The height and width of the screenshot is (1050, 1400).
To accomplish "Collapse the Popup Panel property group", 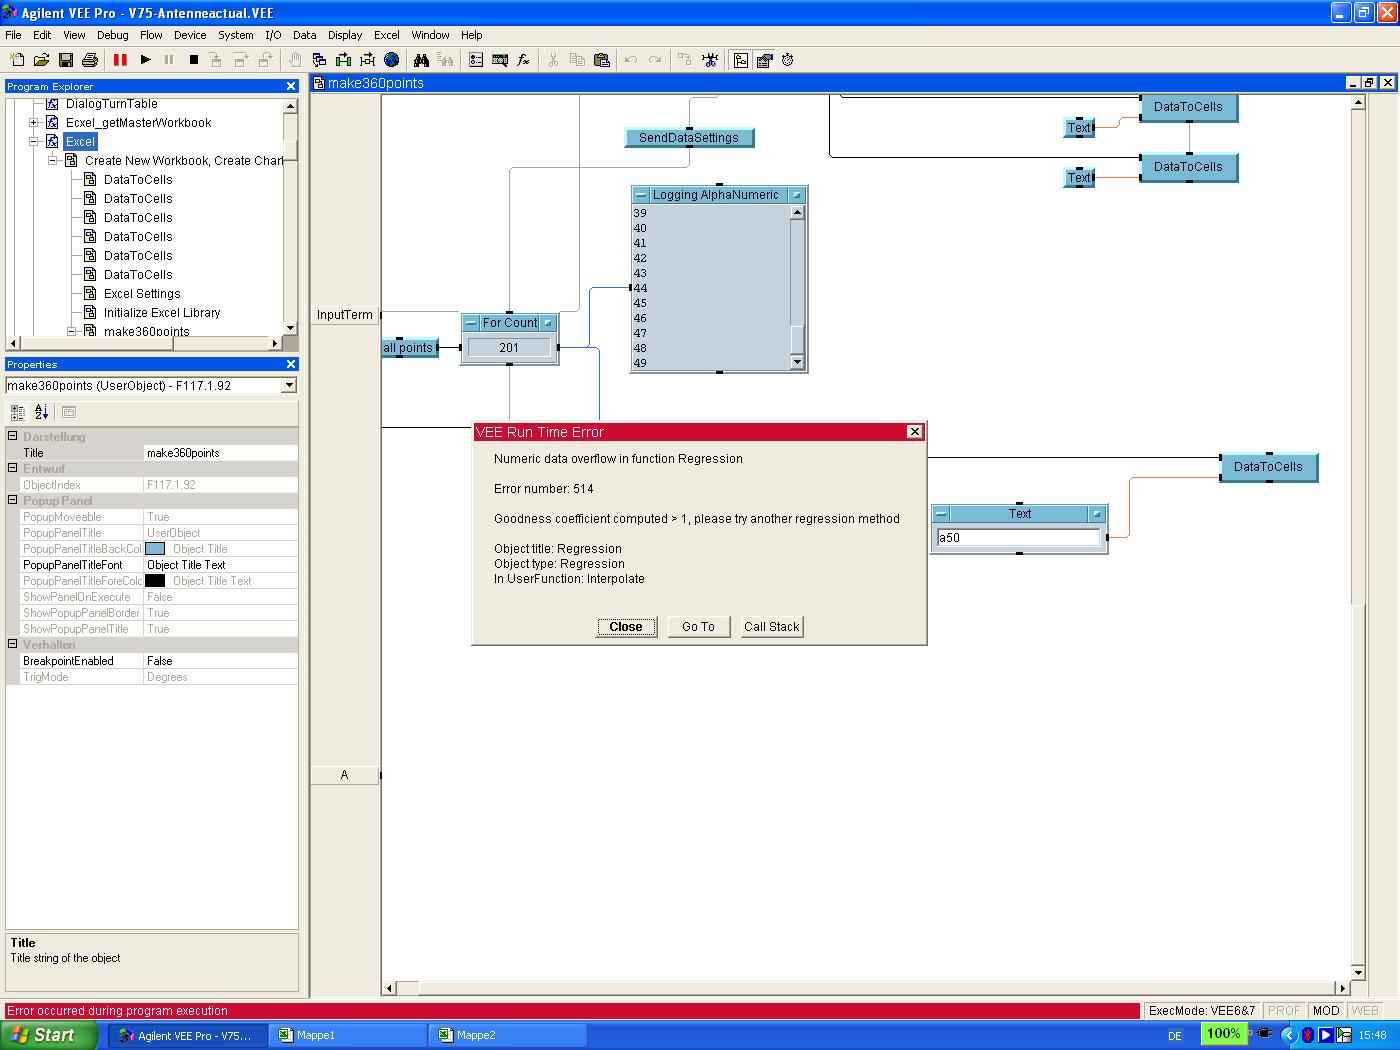I will [x=13, y=500].
